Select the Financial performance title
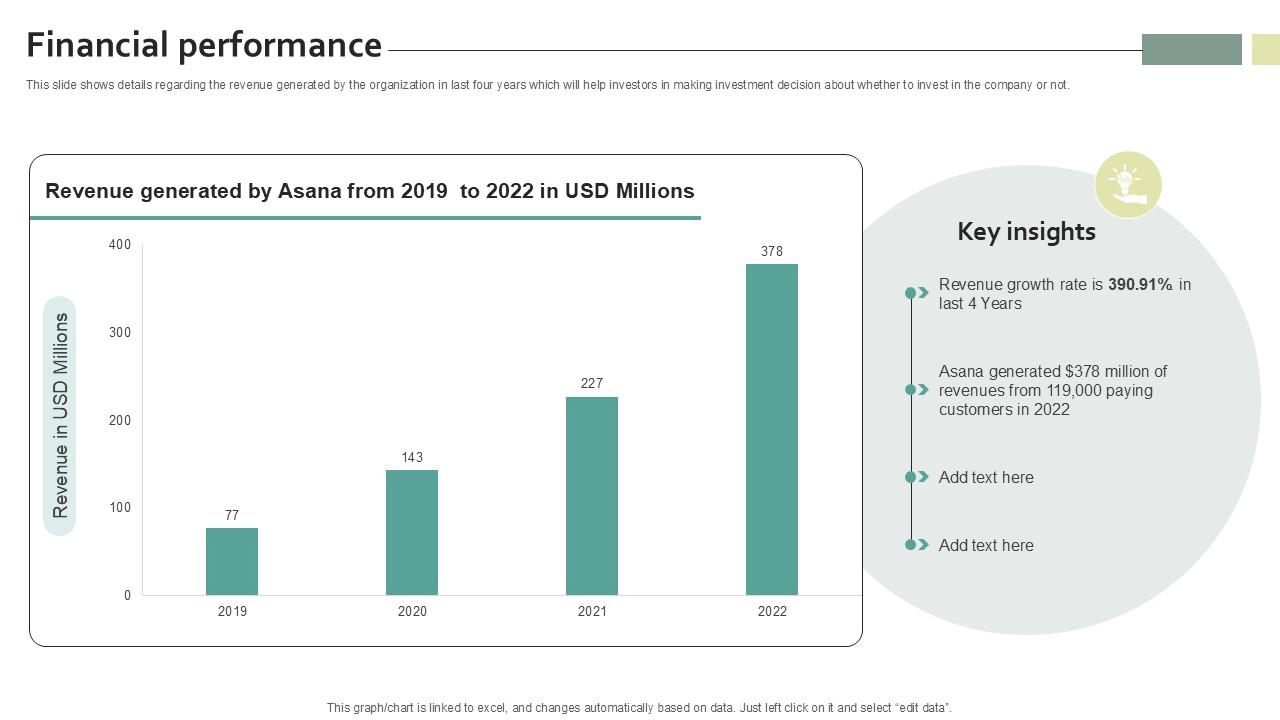The image size is (1280, 720). [204, 46]
